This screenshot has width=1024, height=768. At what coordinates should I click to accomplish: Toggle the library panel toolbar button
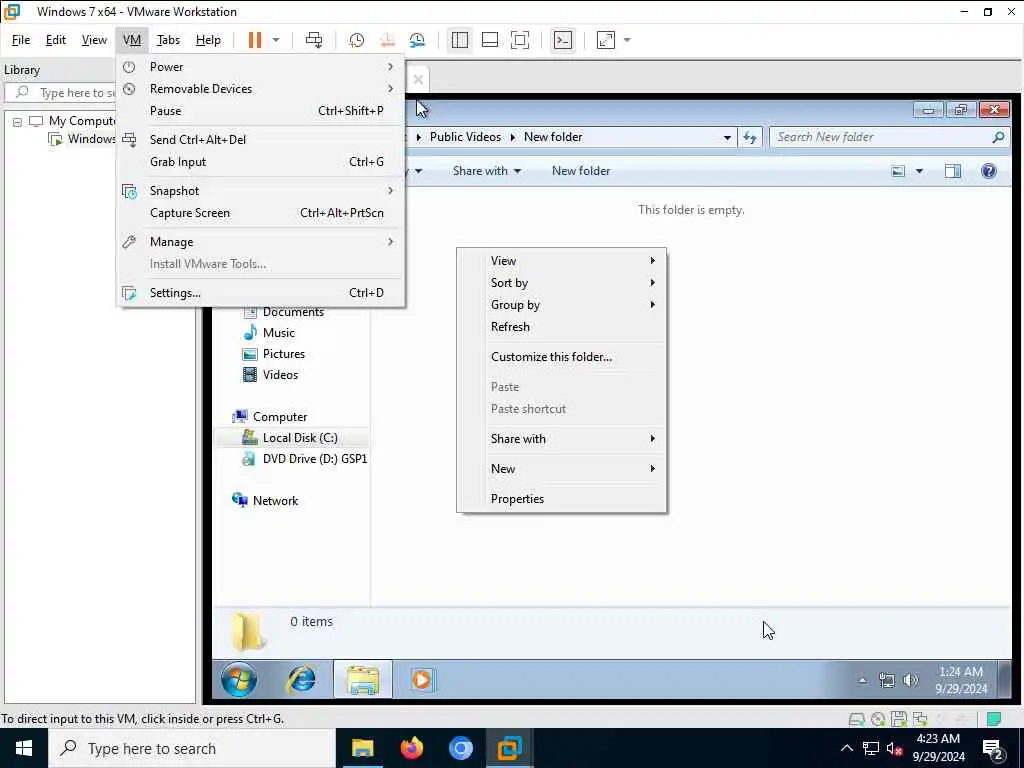tap(460, 40)
